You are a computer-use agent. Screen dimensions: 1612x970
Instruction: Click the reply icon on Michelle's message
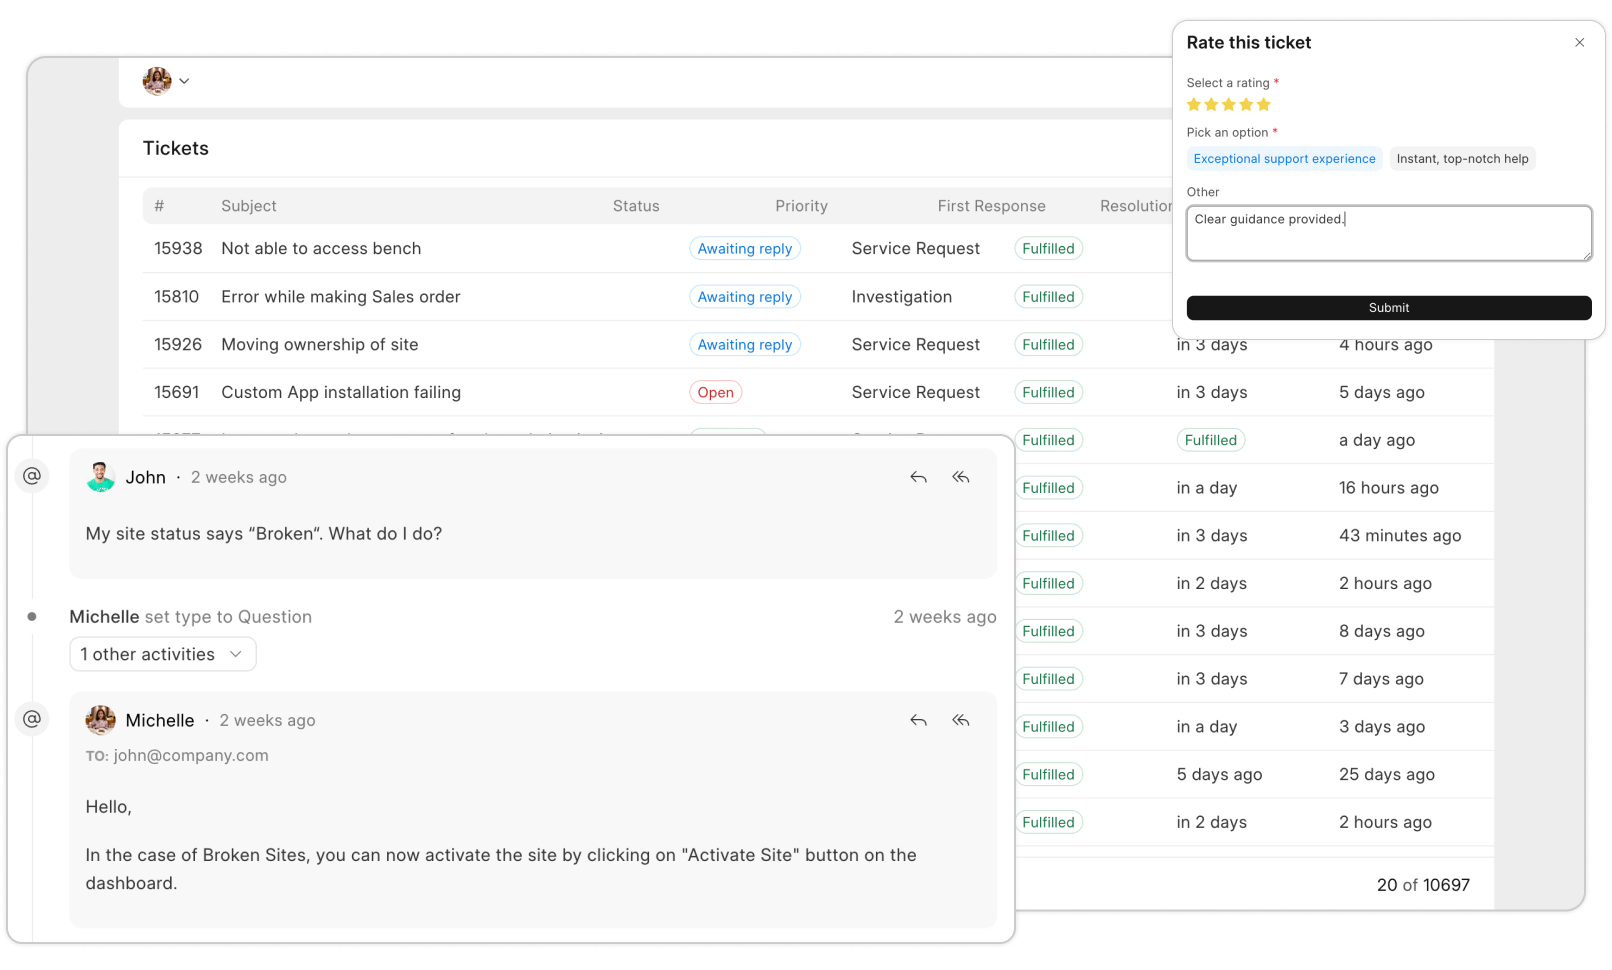(918, 720)
